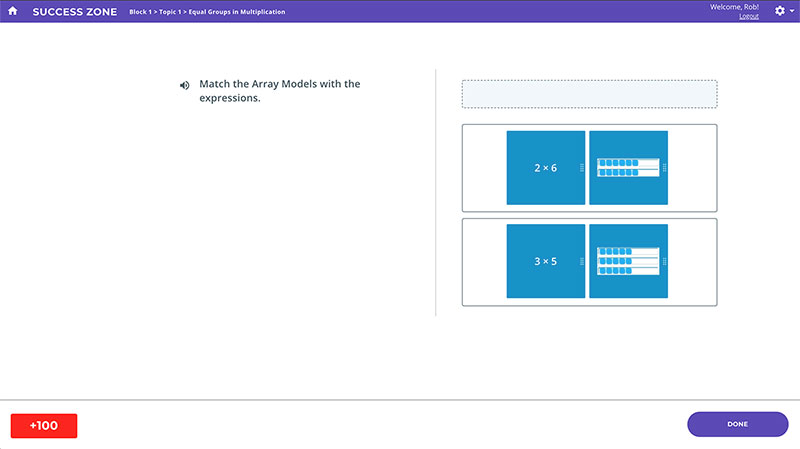Open the settings gear menu

[780, 11]
